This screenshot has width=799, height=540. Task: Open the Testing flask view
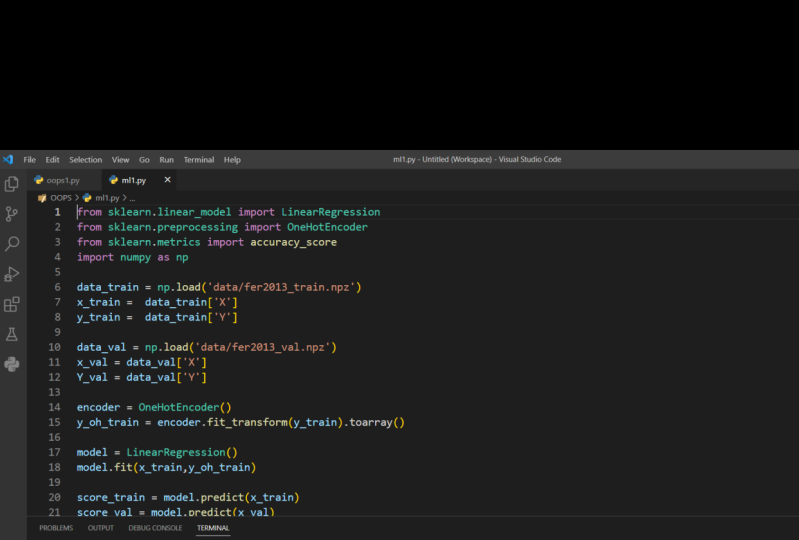pos(12,334)
